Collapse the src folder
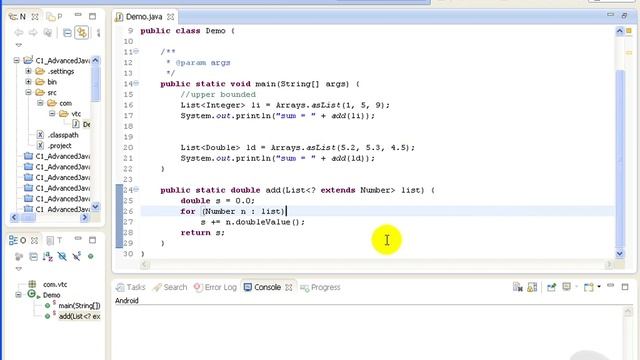 pyautogui.click(x=28, y=92)
